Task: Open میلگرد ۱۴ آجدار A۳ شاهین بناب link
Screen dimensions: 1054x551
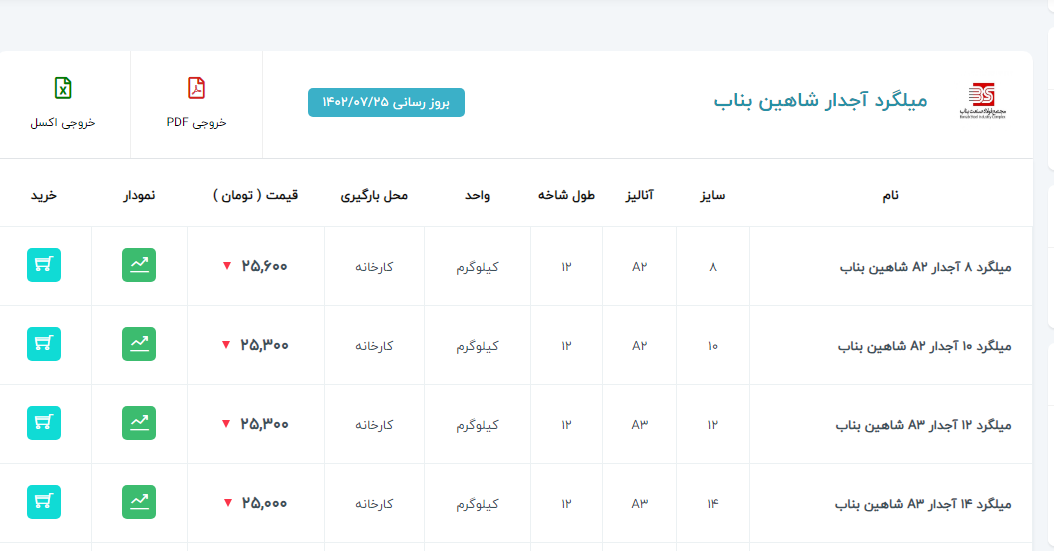Action: (925, 504)
